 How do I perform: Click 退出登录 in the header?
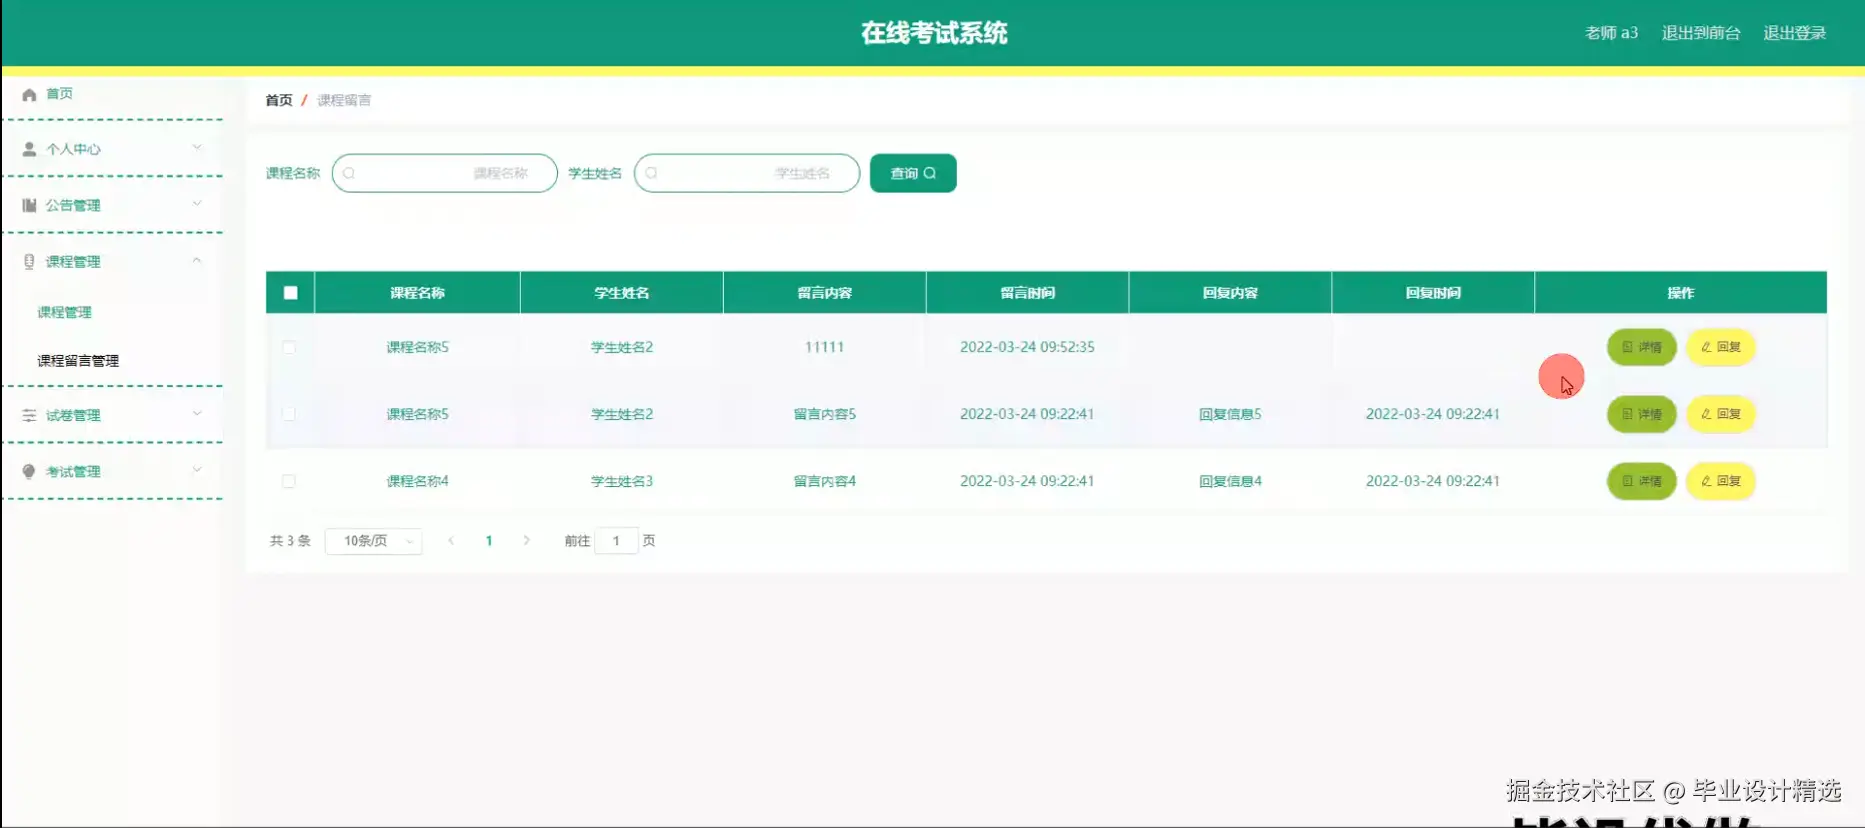(x=1795, y=33)
